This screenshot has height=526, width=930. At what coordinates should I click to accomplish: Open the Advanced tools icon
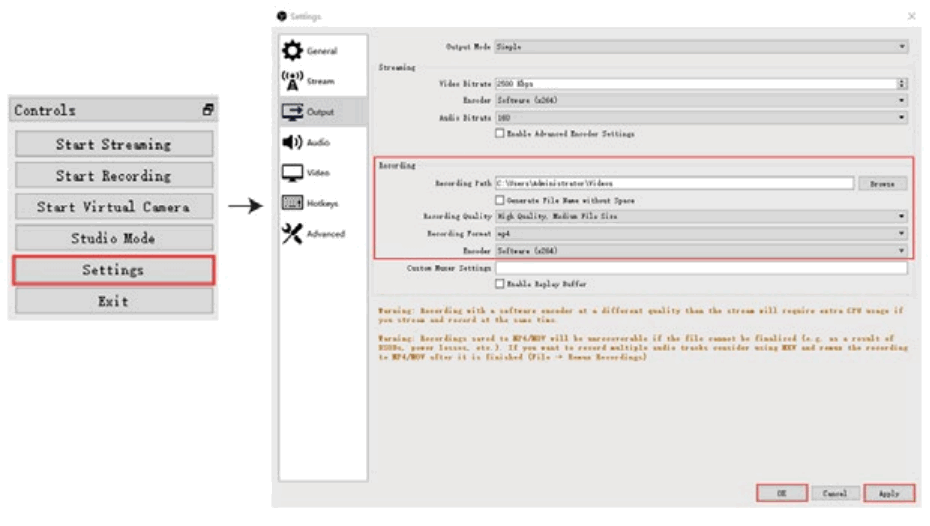click(x=292, y=234)
